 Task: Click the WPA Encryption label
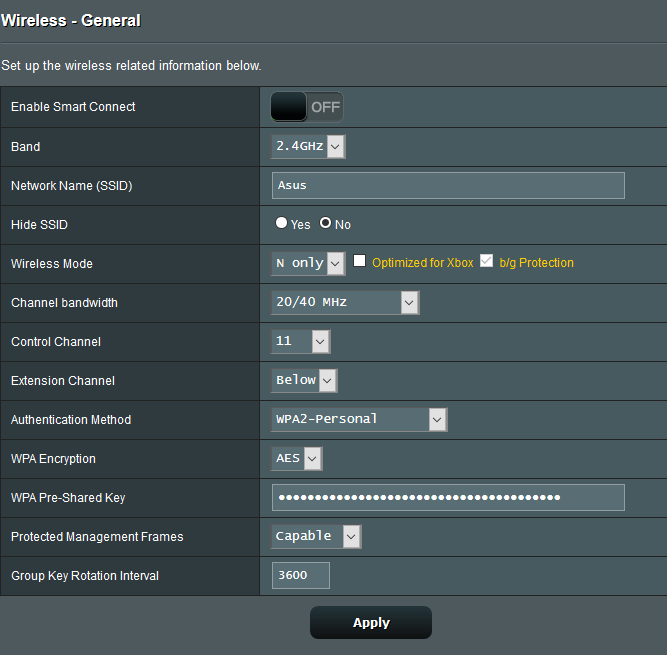[53, 459]
